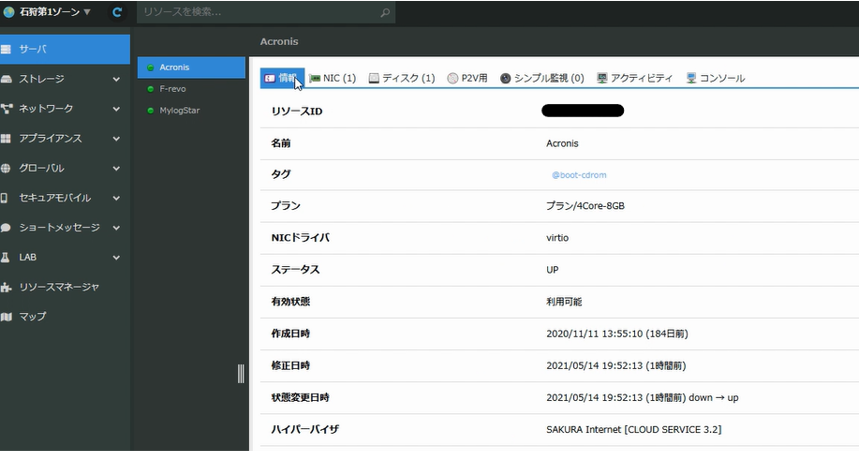Click the server icon beside サーバ
Viewport: 859px width, 451px height.
(6, 49)
